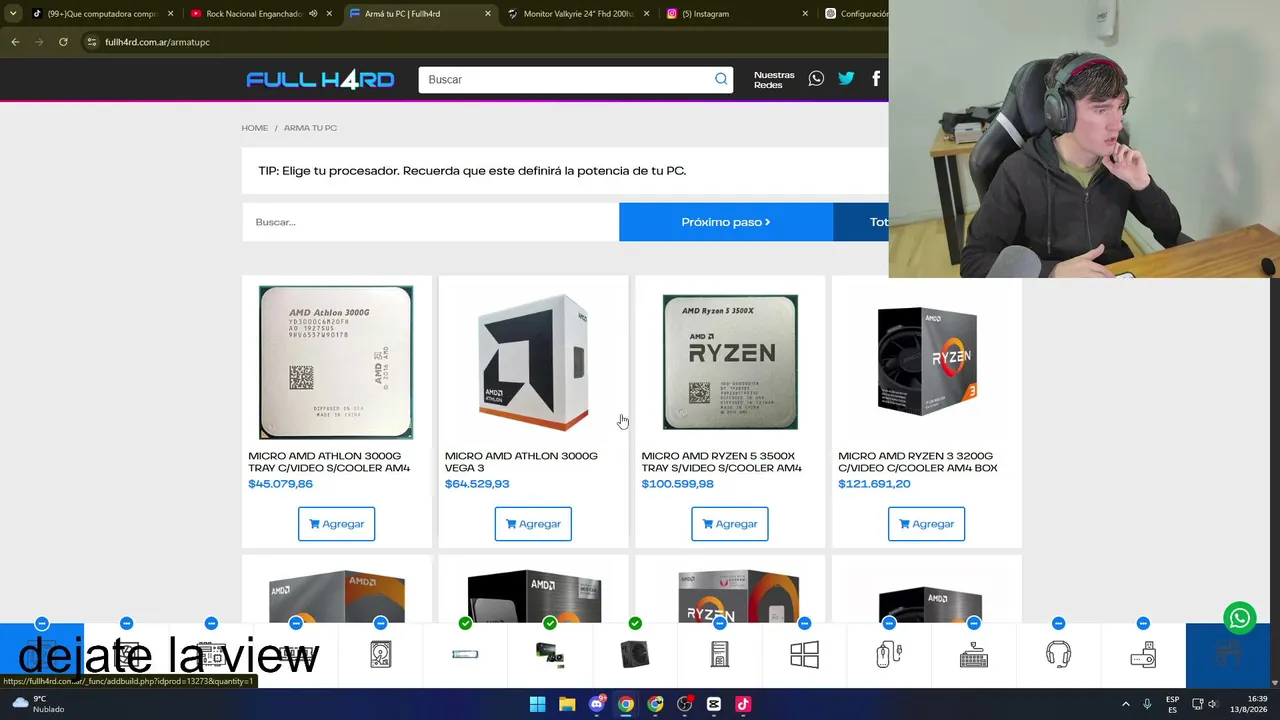Screen dimensions: 1280x720
Task: Open the keyboard build step
Action: click(974, 655)
